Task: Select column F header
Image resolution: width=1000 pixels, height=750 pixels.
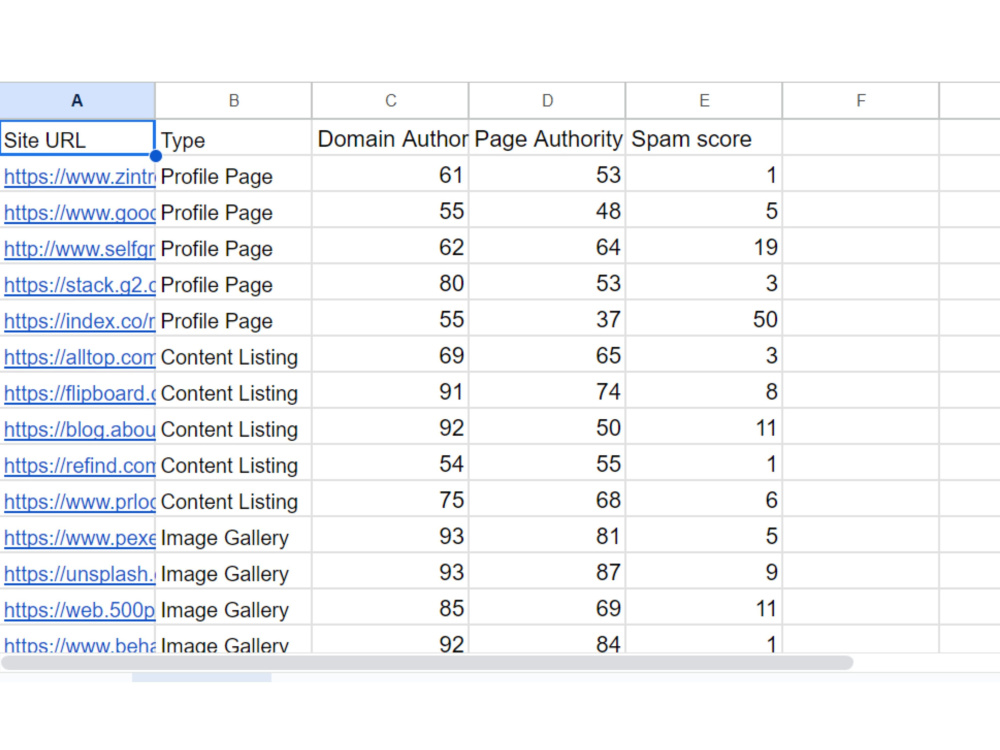Action: click(x=861, y=101)
